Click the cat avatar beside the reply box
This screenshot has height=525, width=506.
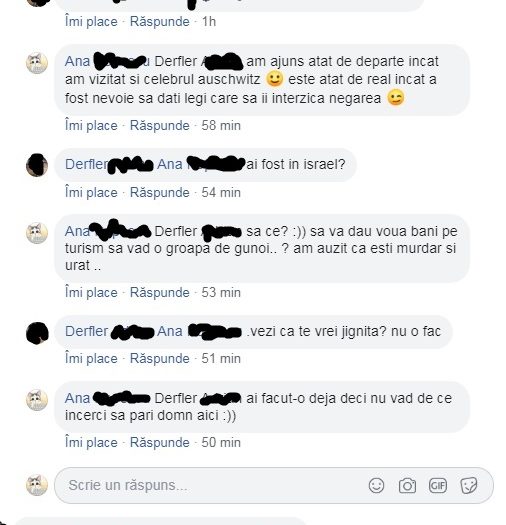(37, 485)
